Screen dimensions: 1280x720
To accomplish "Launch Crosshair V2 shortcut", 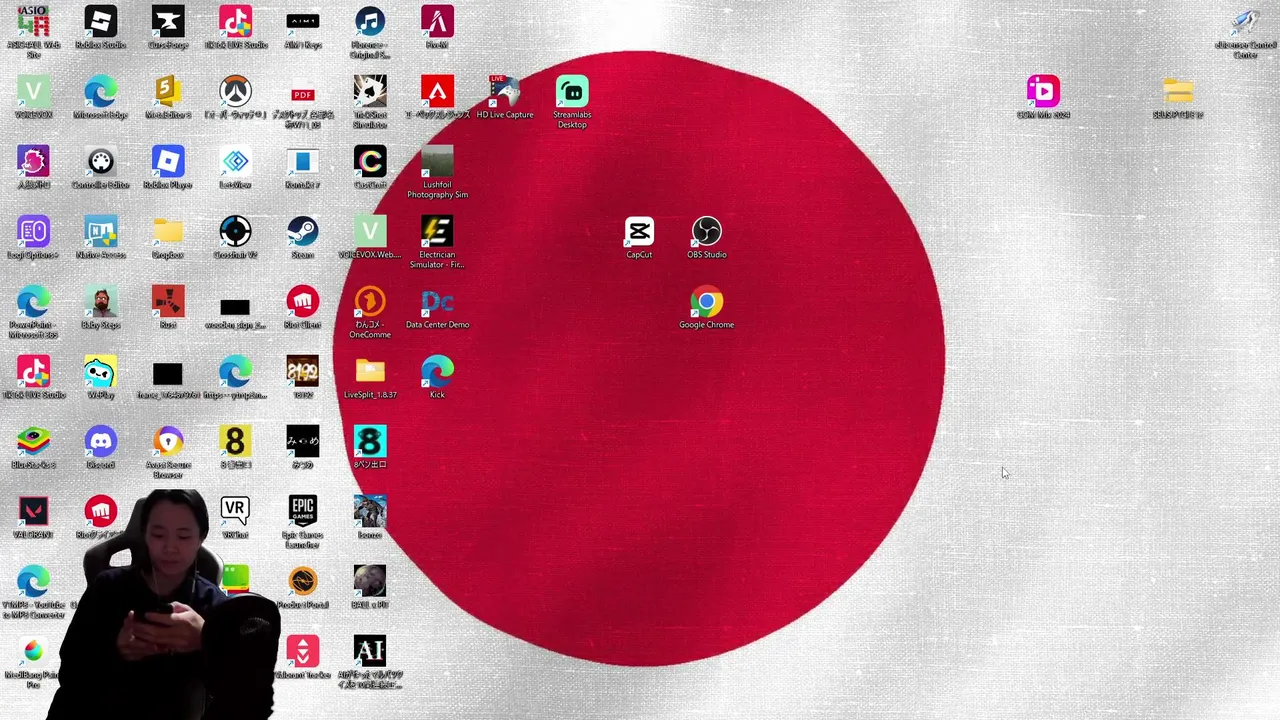I will point(235,232).
